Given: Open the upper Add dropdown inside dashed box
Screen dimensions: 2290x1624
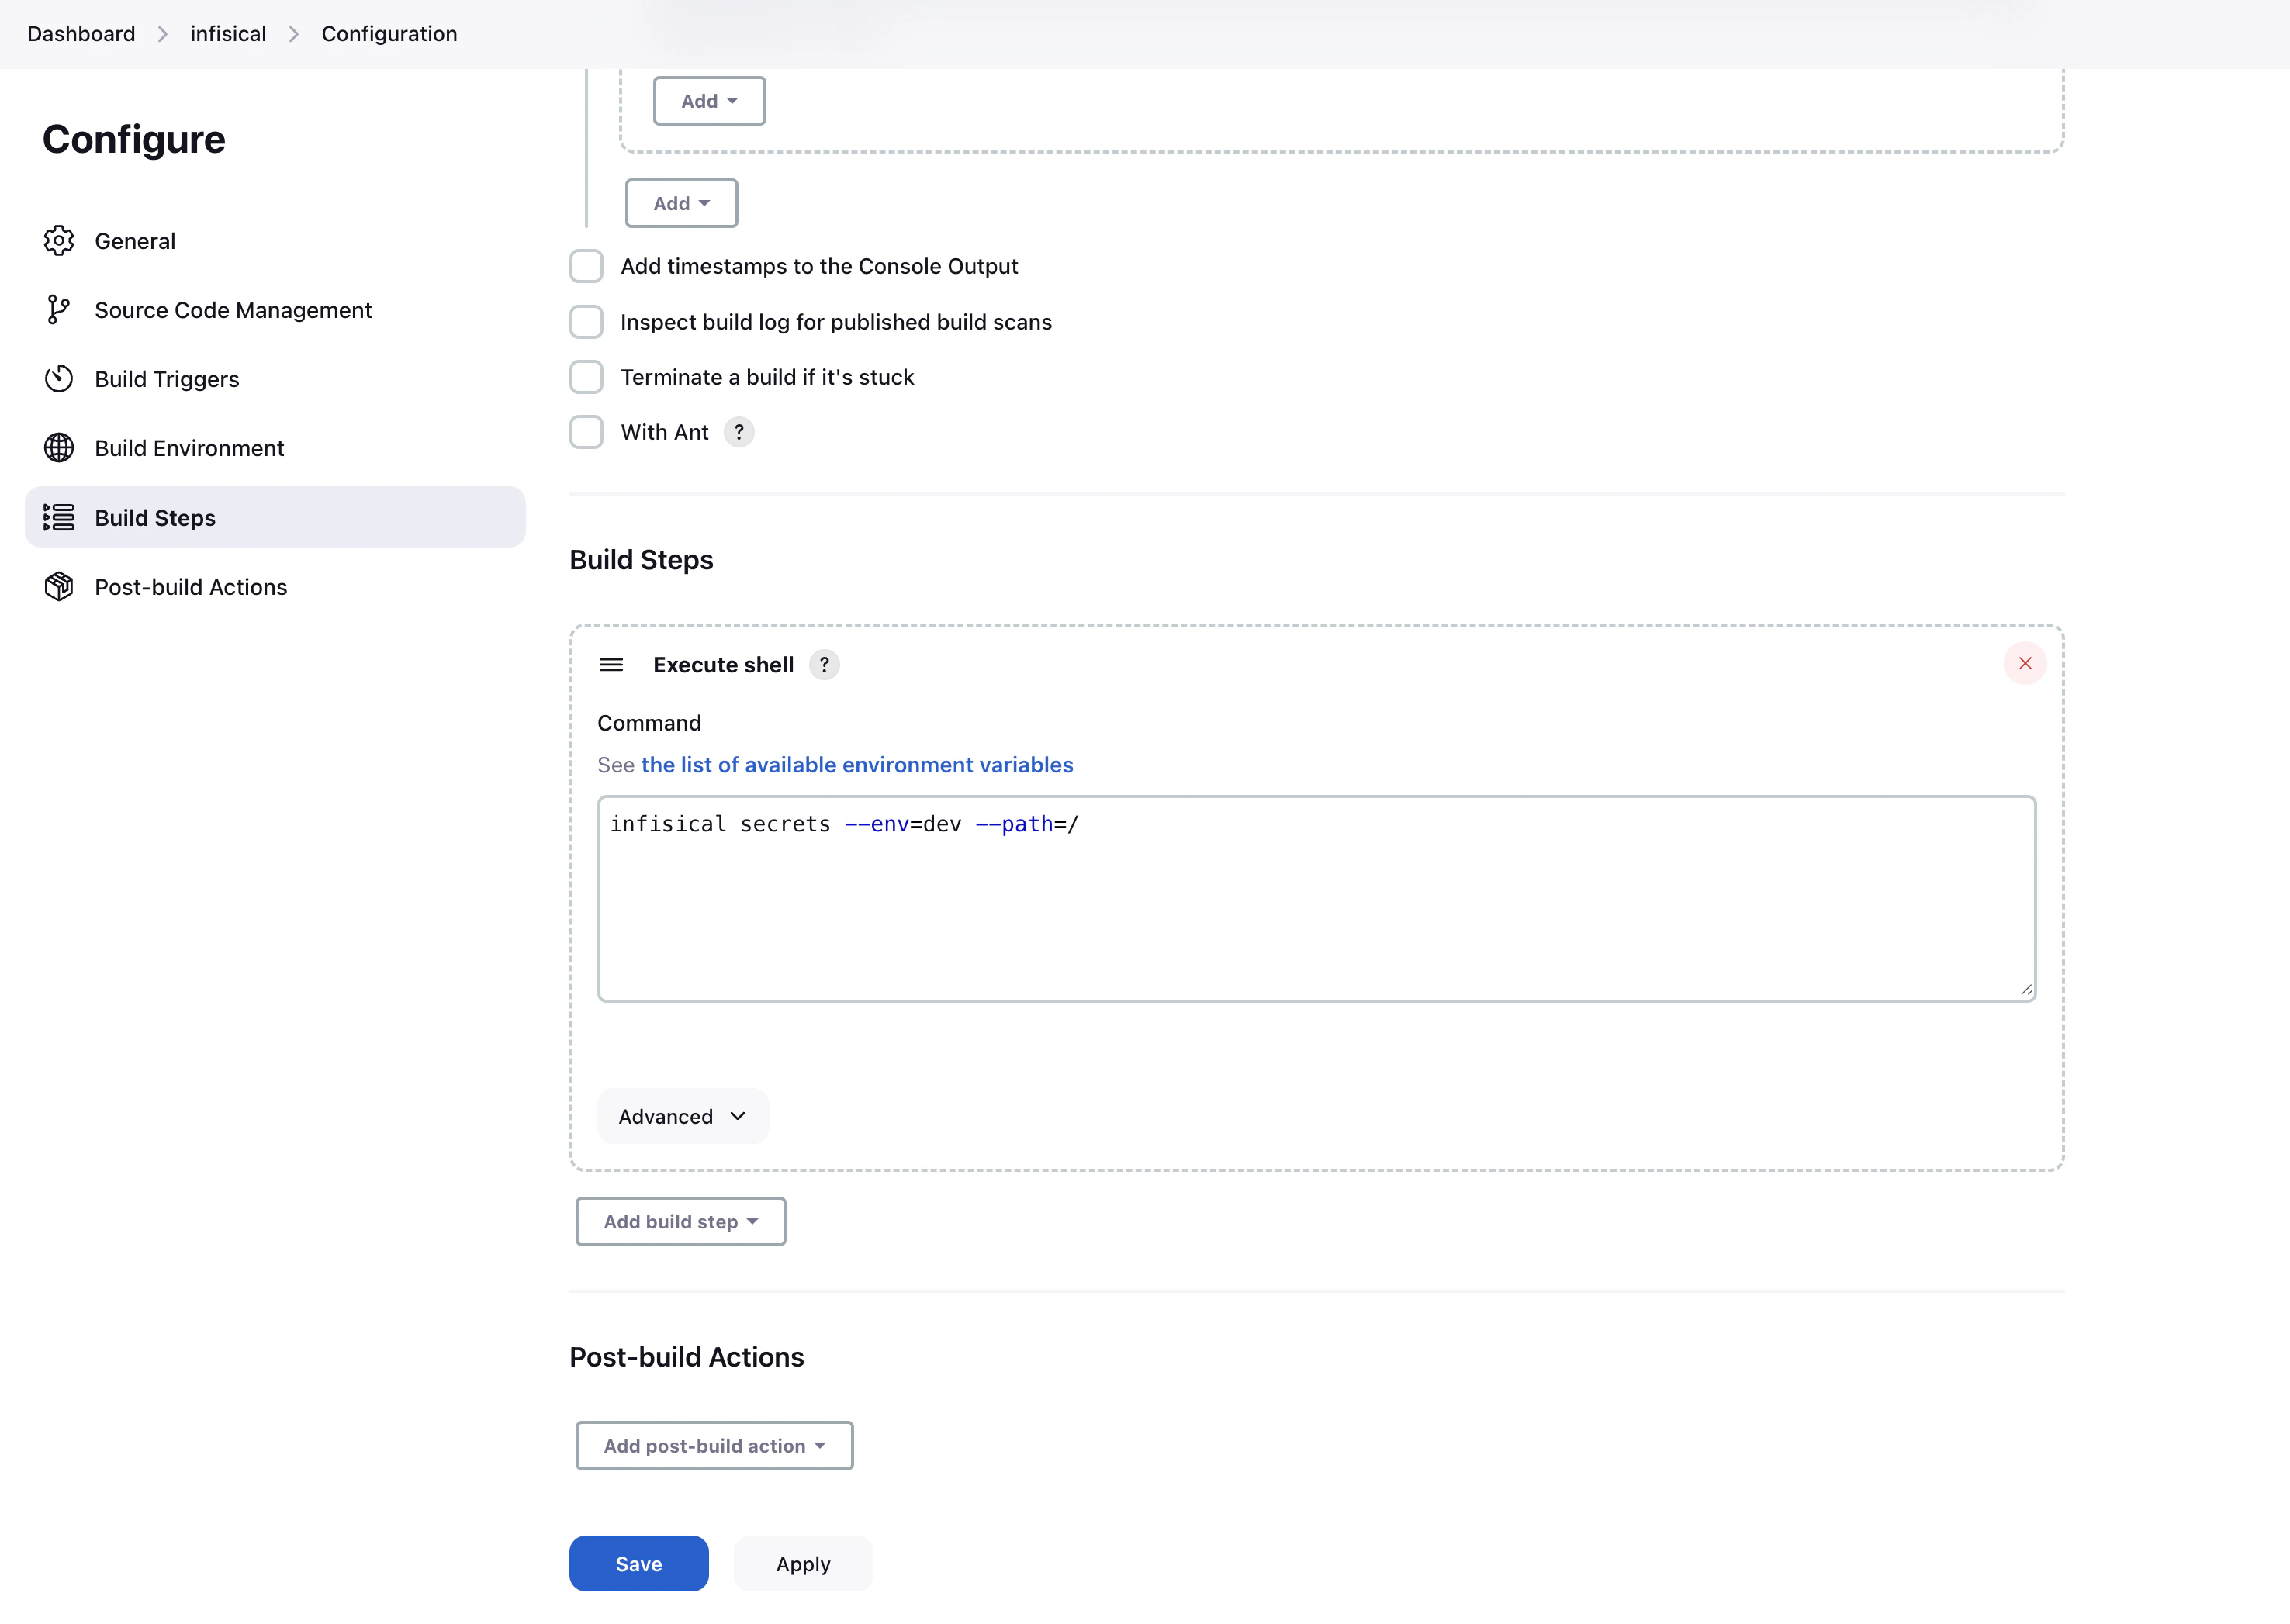Looking at the screenshot, I should [710, 101].
